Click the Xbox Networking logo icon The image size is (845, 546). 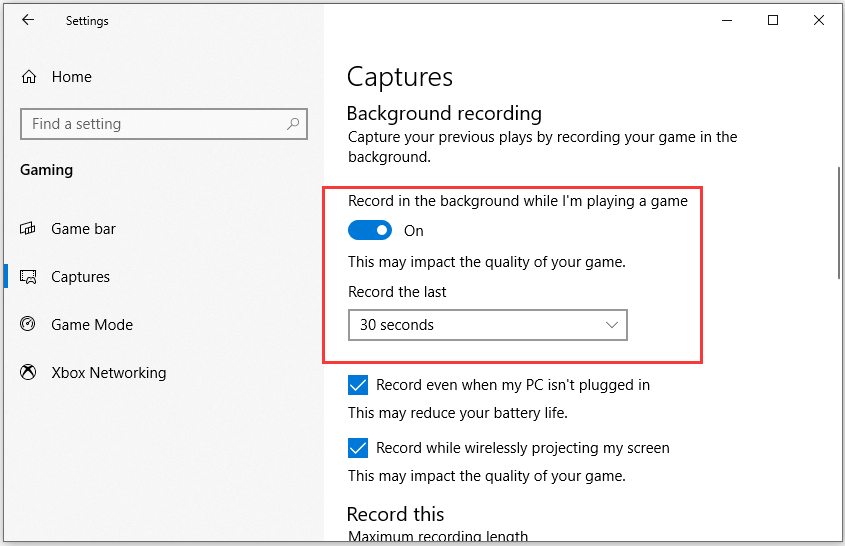click(x=28, y=372)
